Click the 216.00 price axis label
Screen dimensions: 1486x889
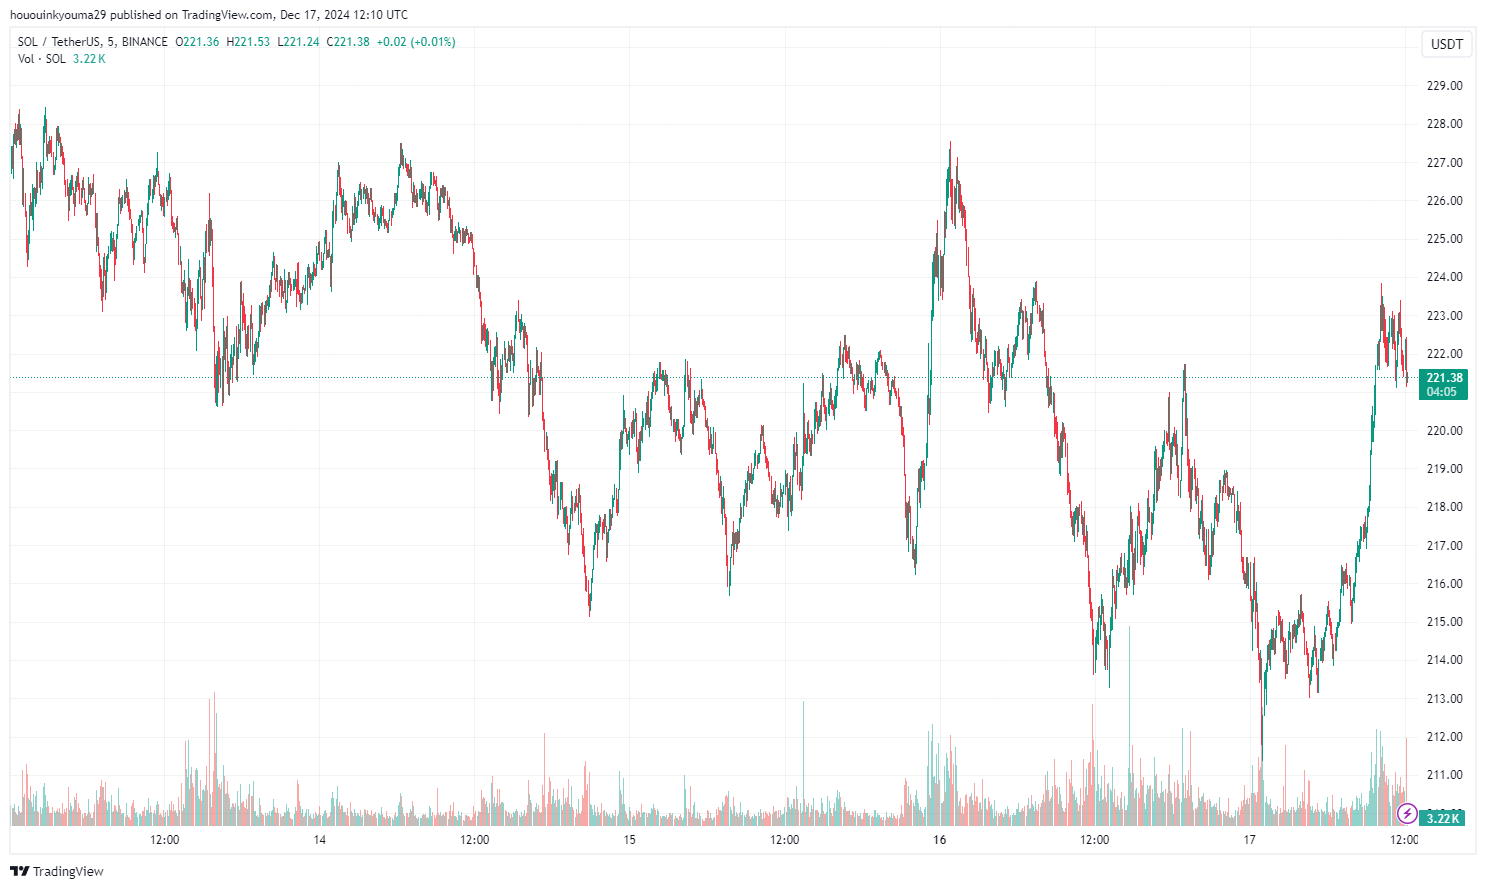click(1444, 584)
